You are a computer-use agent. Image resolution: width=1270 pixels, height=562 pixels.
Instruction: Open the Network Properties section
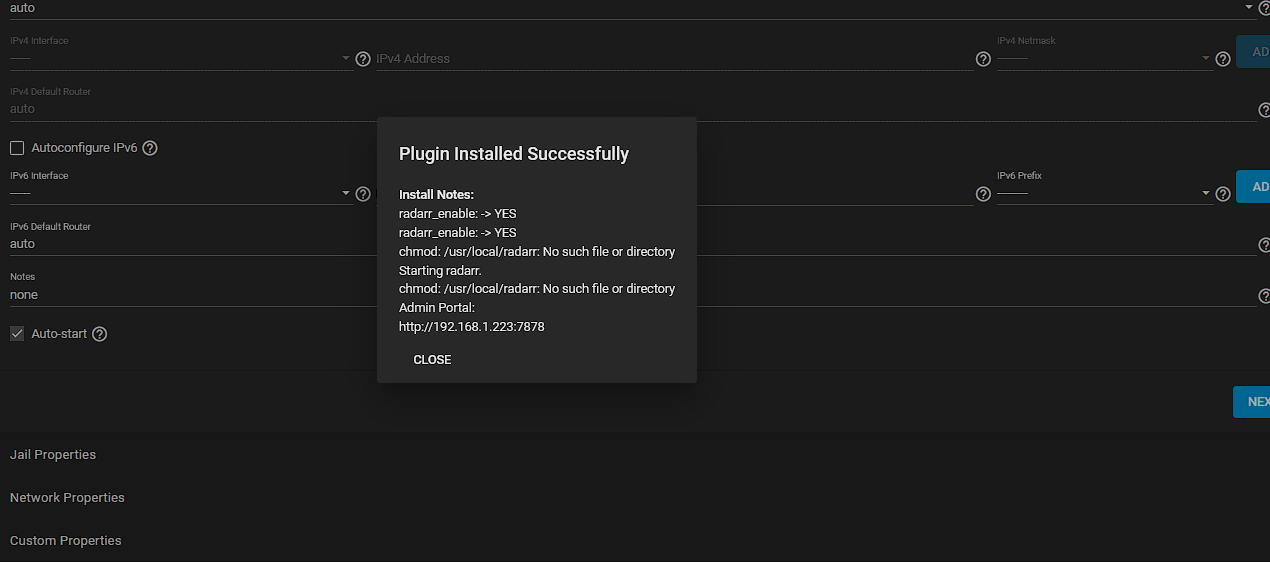67,498
